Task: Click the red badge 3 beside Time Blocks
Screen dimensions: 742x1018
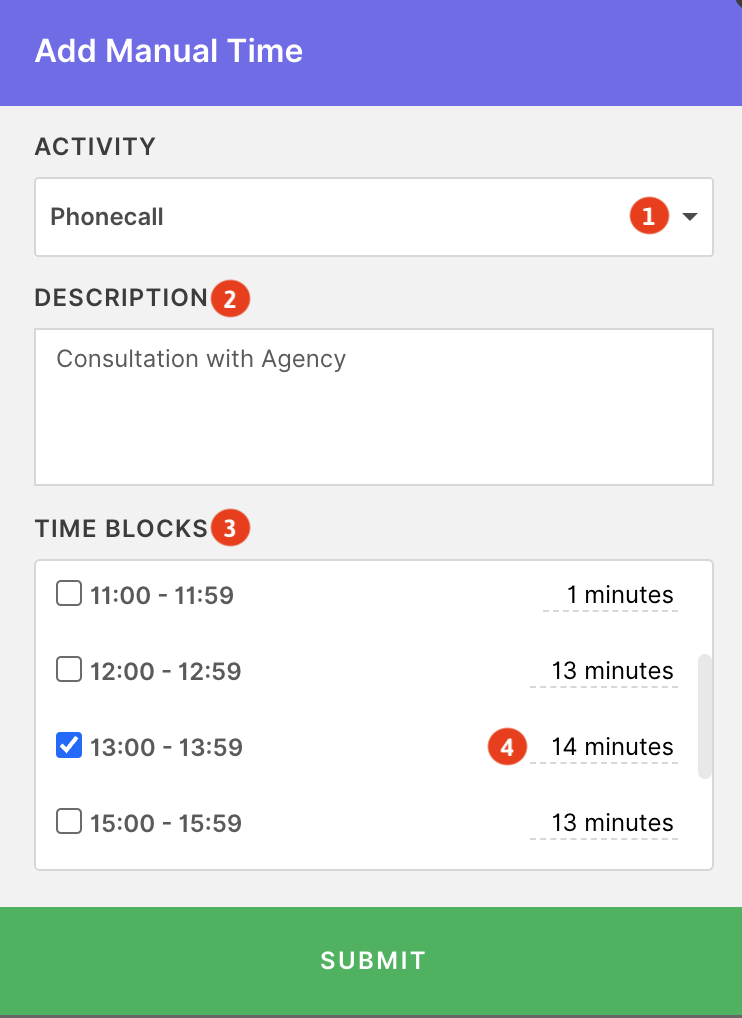Action: click(230, 528)
